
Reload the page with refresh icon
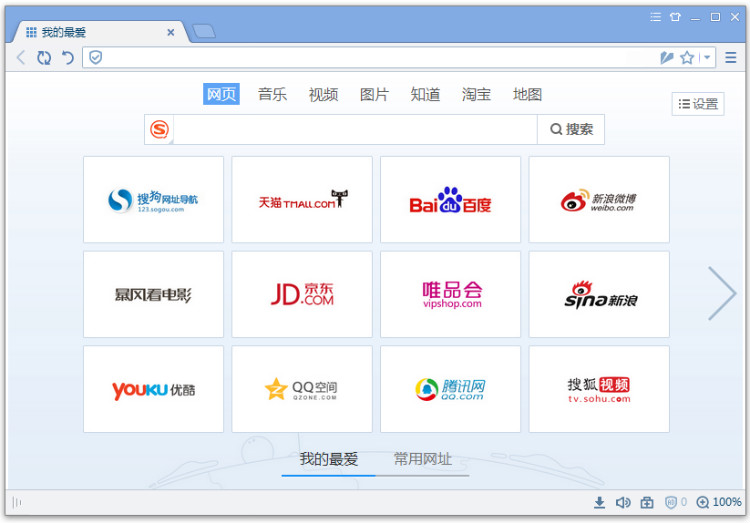tap(44, 57)
